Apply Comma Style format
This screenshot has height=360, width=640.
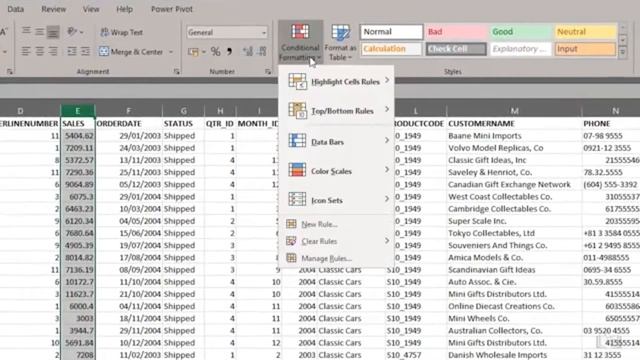229,51
